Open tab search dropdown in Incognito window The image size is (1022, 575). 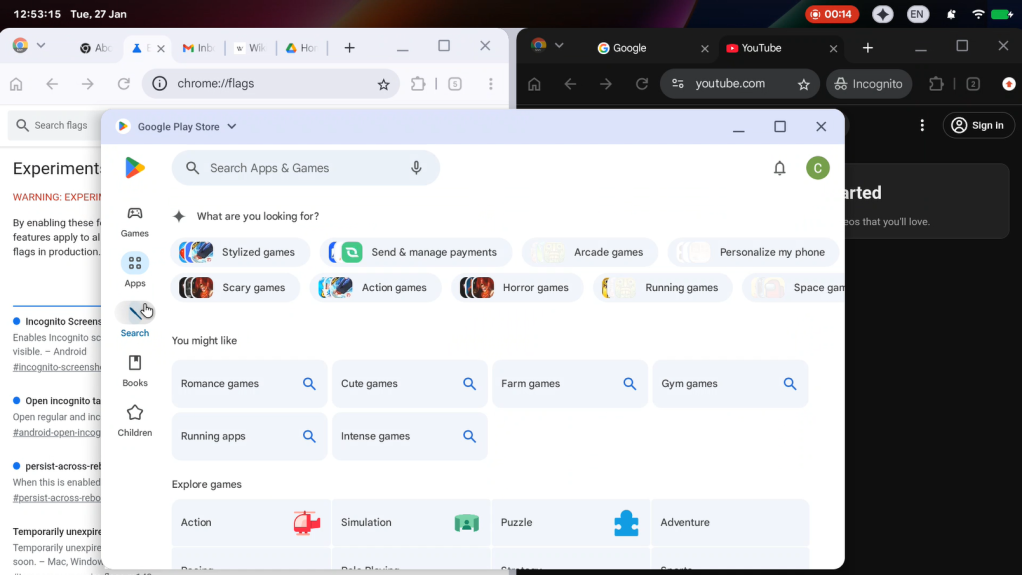(559, 46)
